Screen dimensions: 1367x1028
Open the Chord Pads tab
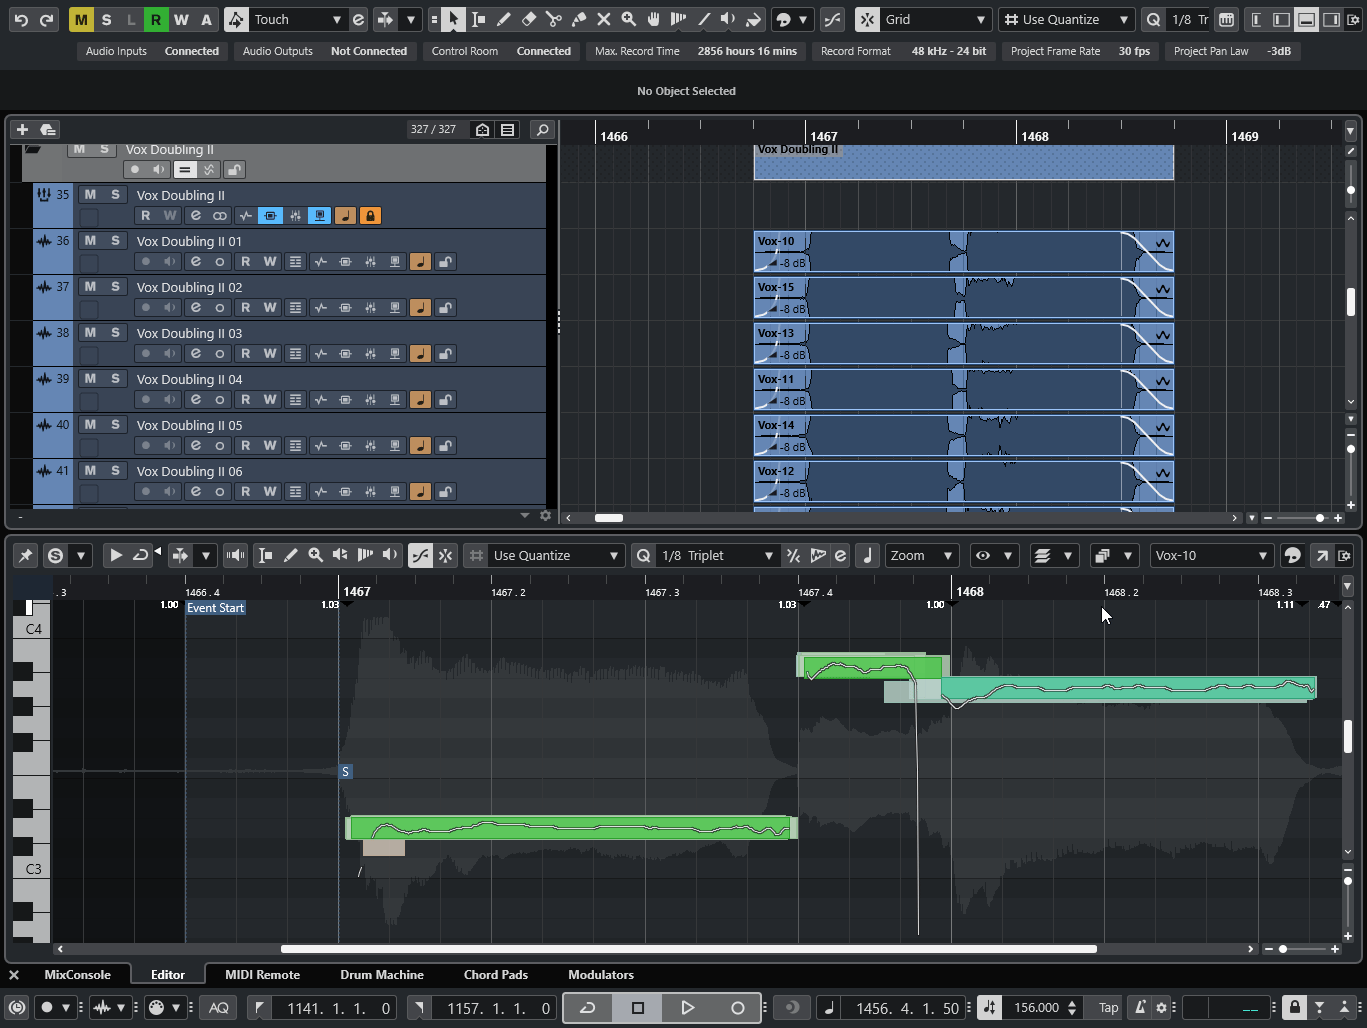point(495,975)
